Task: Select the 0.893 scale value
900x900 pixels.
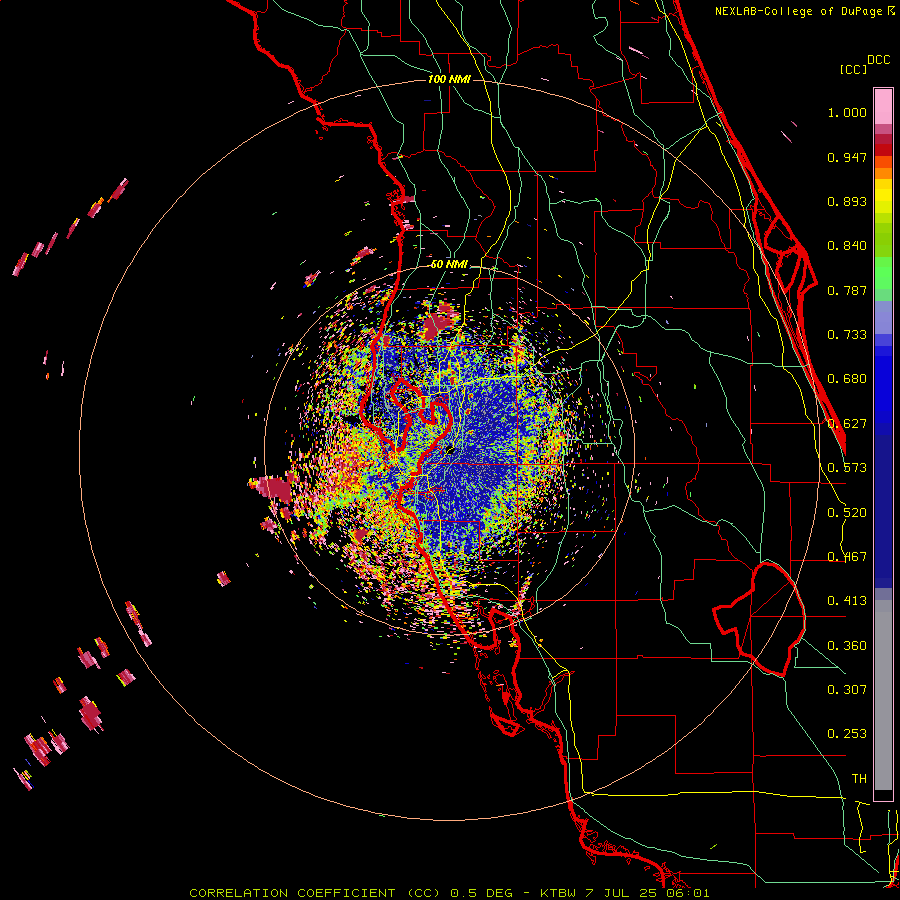Action: (x=847, y=201)
